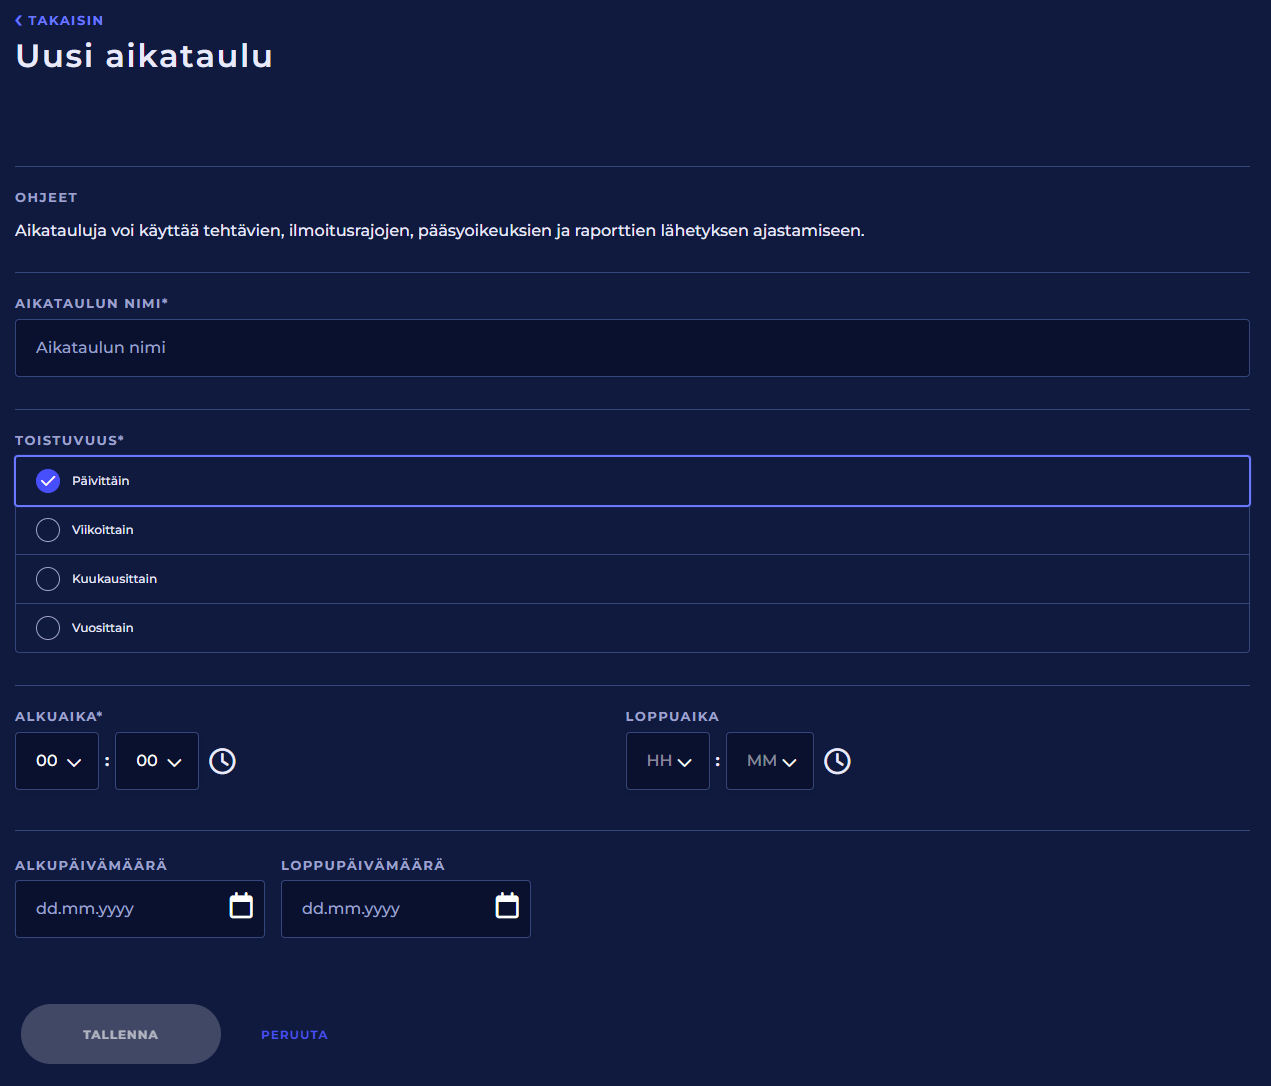The height and width of the screenshot is (1086, 1271).
Task: Open the Loppupäivämäärä calendar picker icon
Action: (x=507, y=906)
